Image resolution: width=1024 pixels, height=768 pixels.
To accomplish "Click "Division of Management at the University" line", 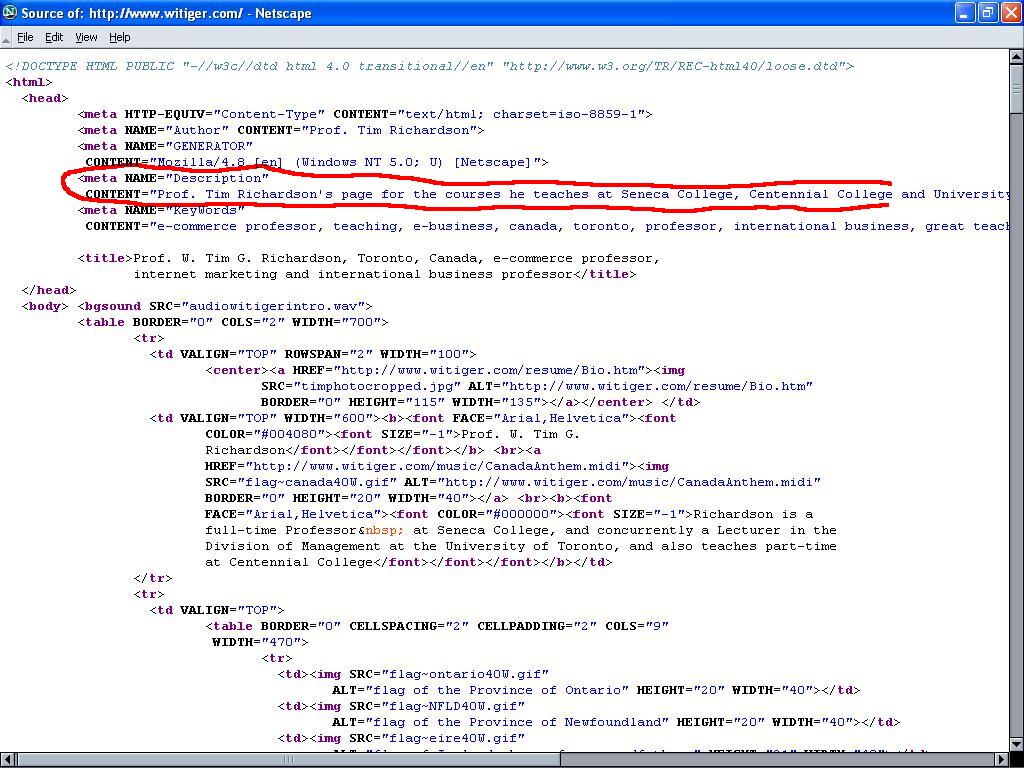I will click(520, 546).
